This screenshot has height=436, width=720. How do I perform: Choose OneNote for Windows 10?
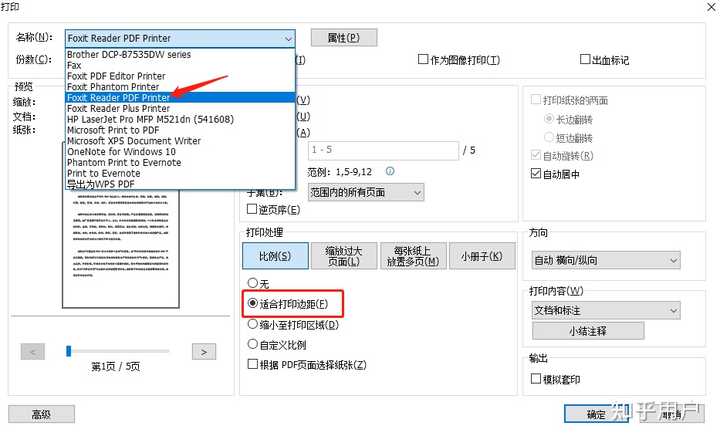(x=180, y=151)
